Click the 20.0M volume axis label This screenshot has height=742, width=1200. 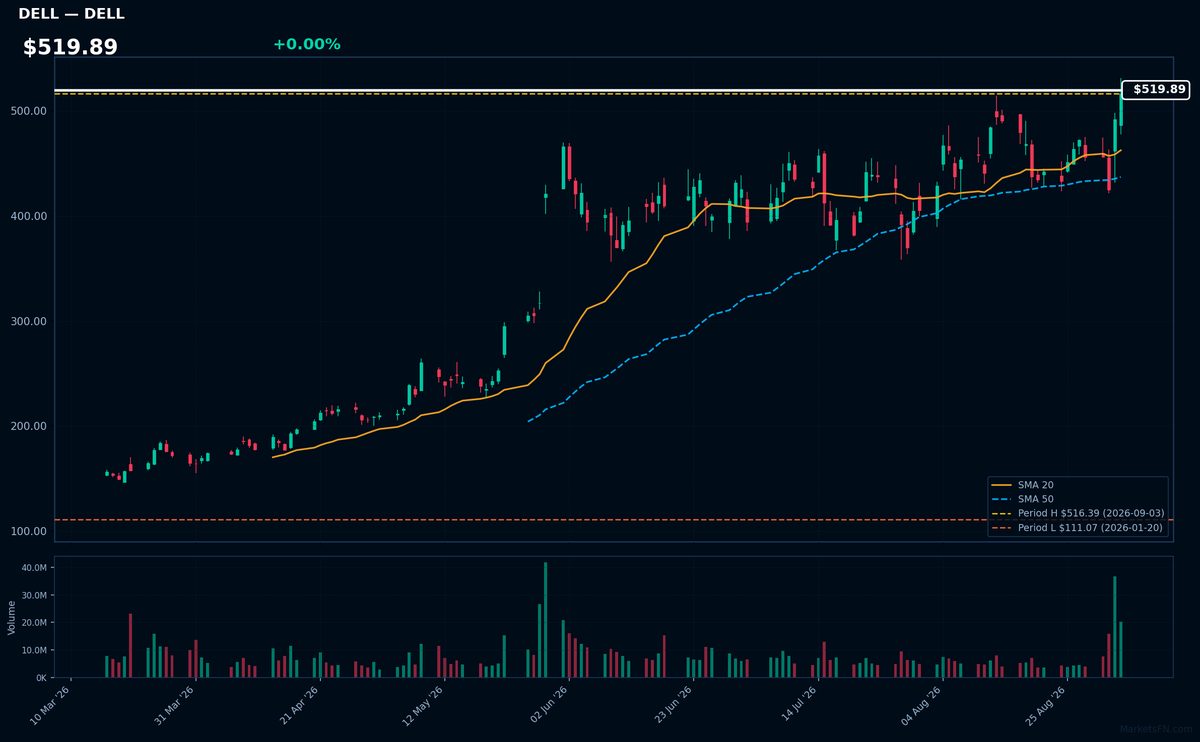[34, 623]
